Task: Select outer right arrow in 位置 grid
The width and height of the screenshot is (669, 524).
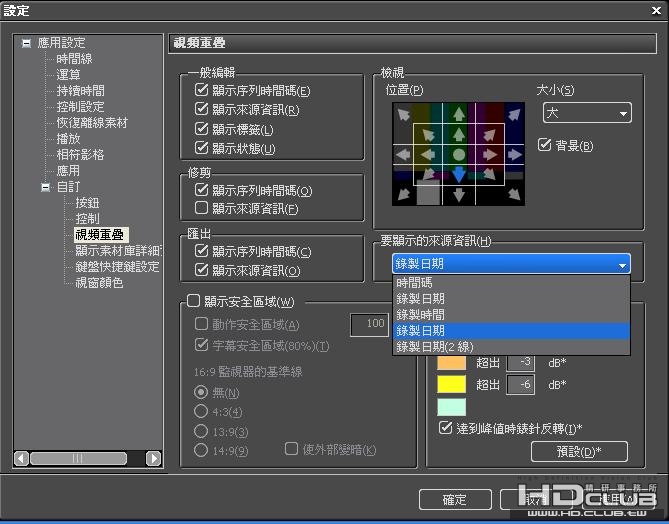Action: click(x=515, y=154)
